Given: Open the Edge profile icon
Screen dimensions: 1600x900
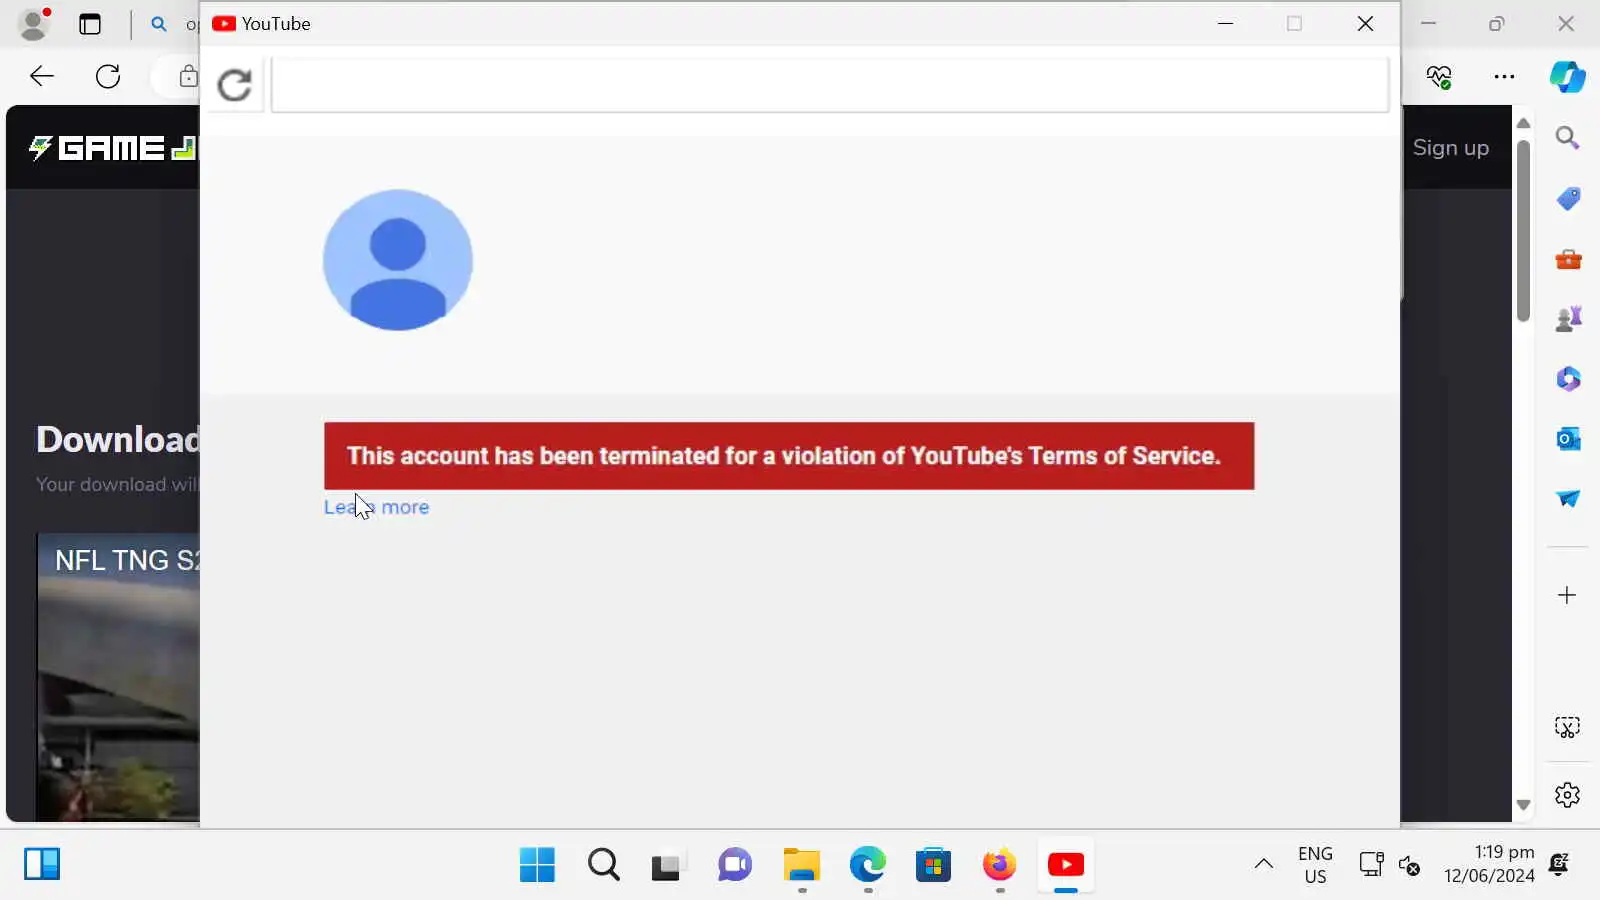Looking at the screenshot, I should [35, 24].
